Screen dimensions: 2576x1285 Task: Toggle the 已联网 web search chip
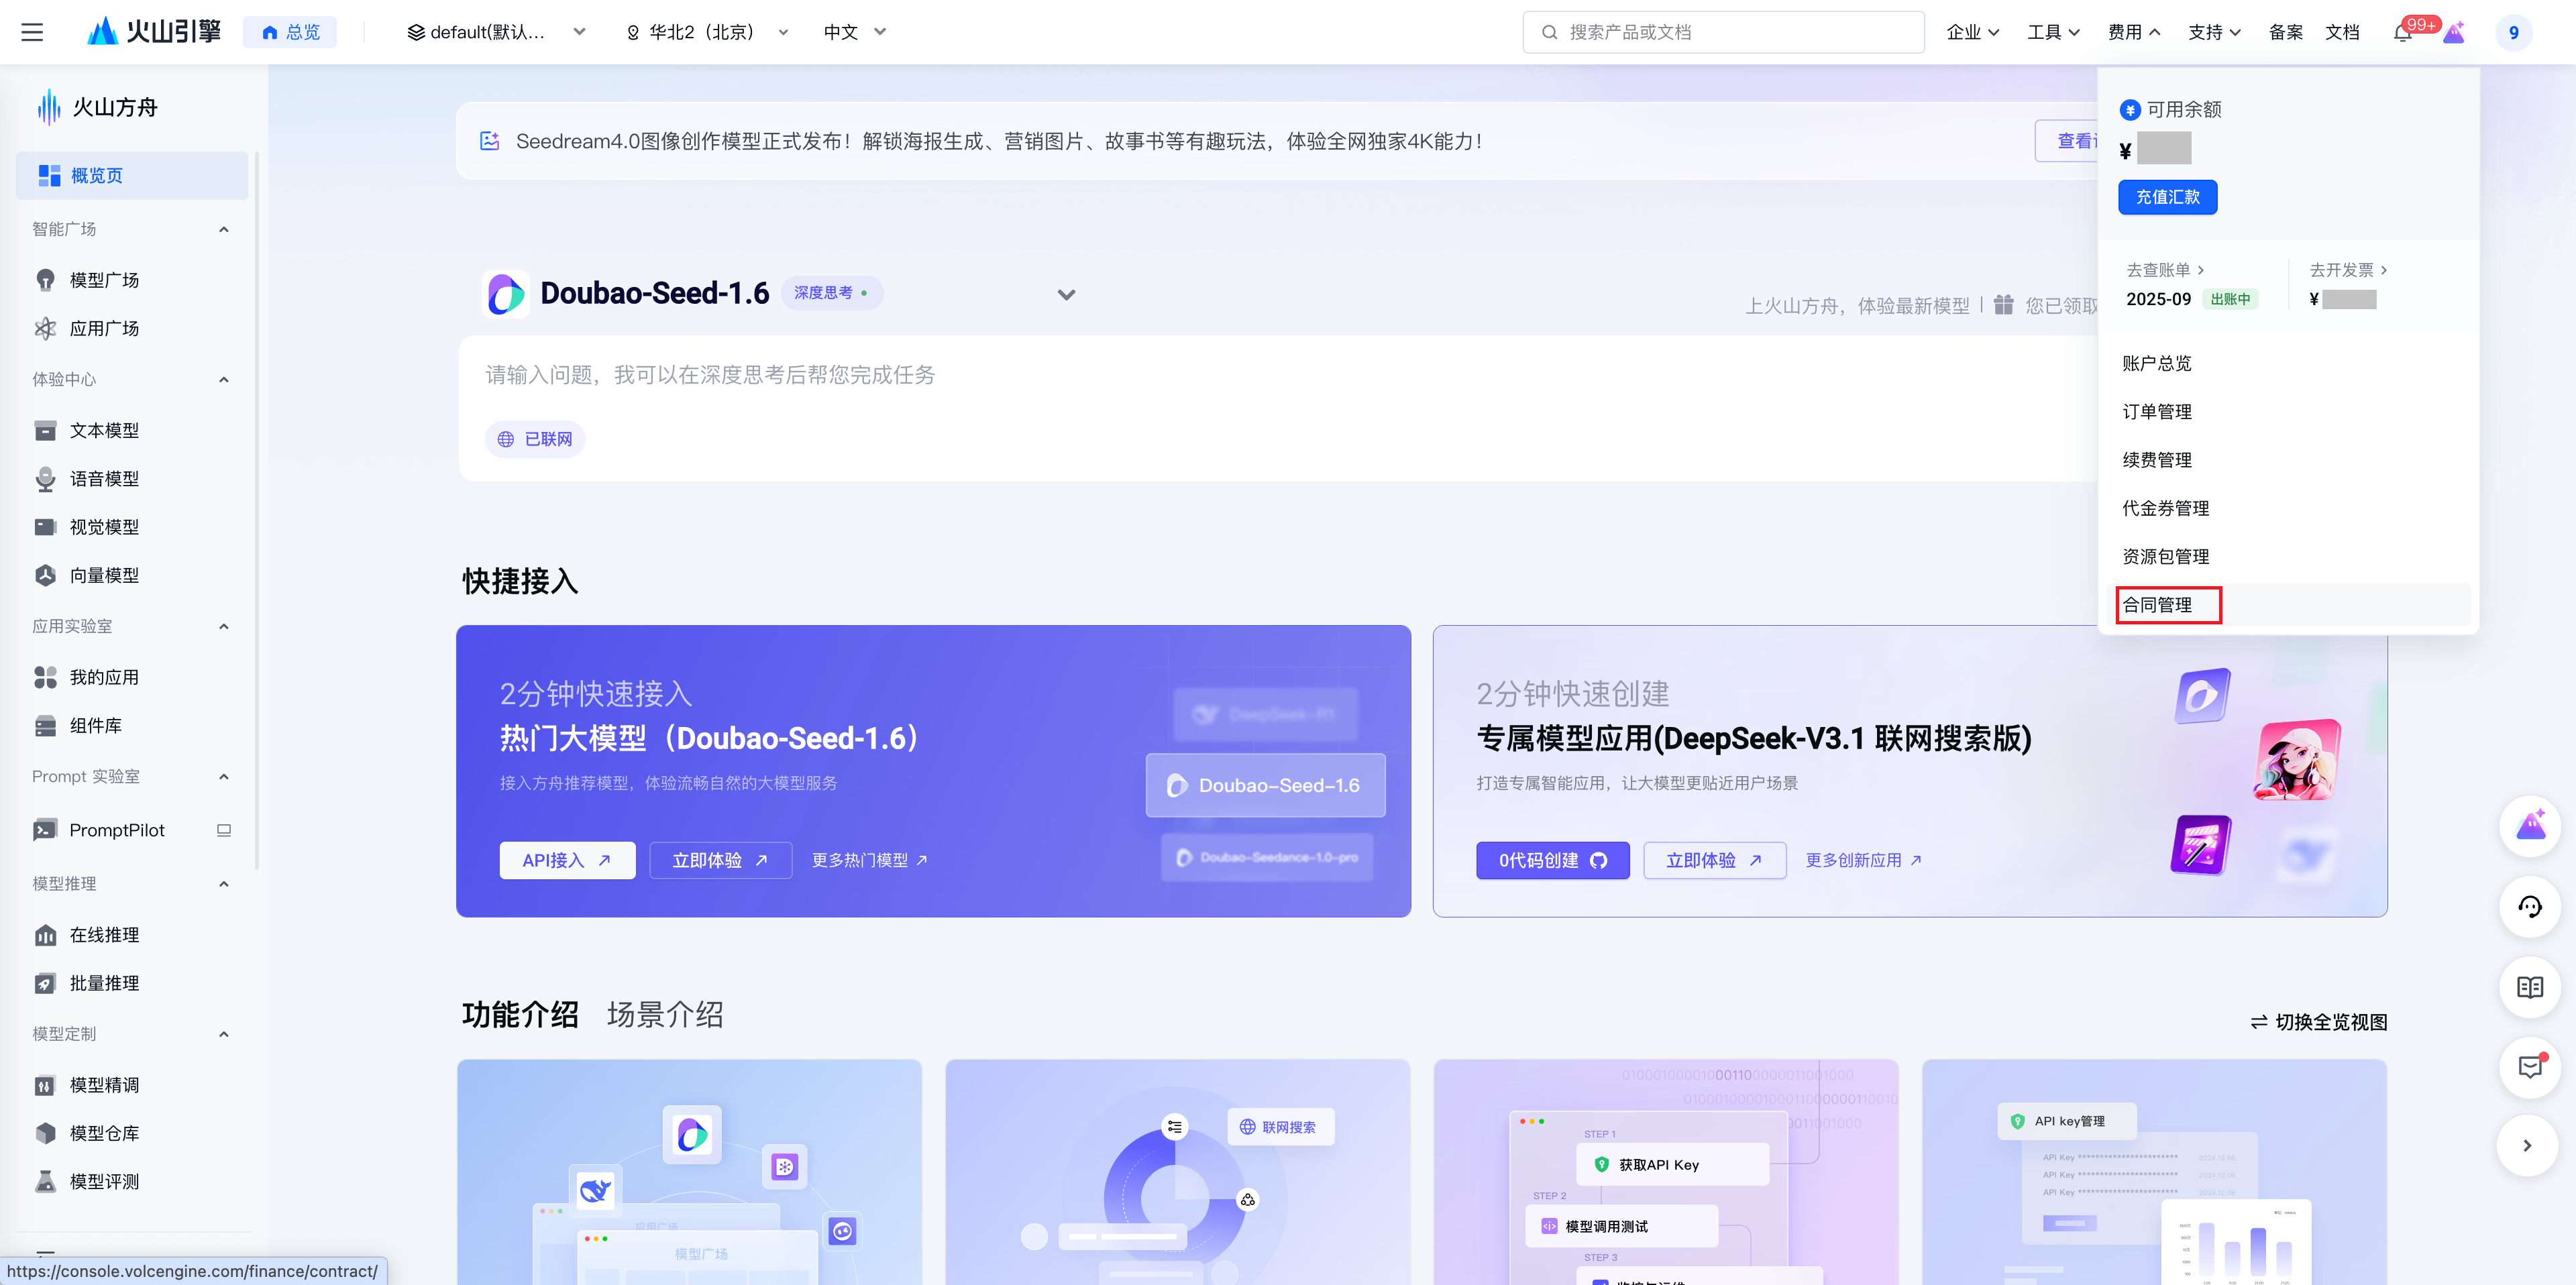click(x=535, y=439)
